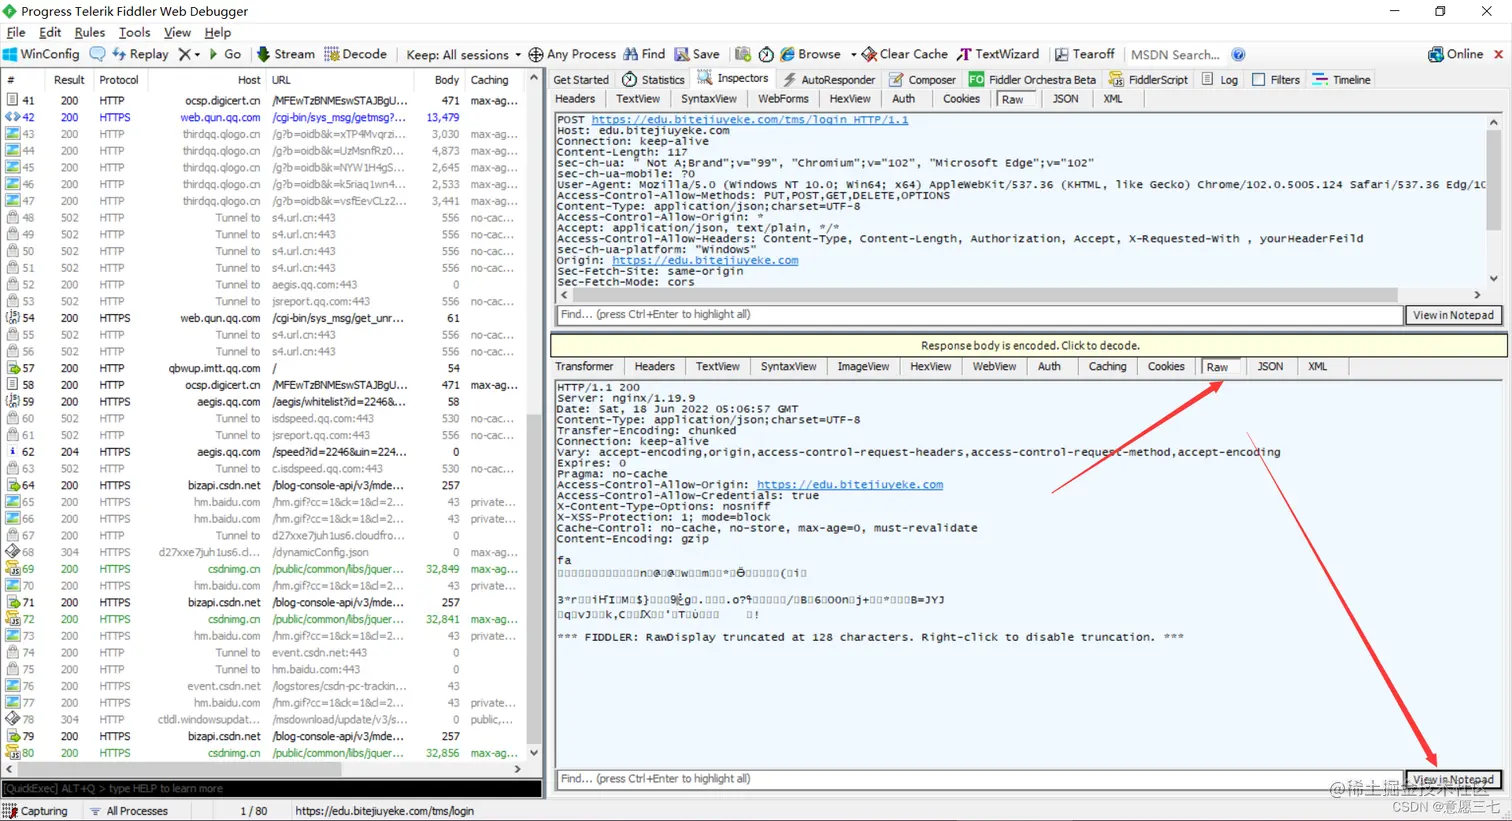The width and height of the screenshot is (1512, 821).
Task: Click the timer stopwatch icon
Action: click(766, 54)
